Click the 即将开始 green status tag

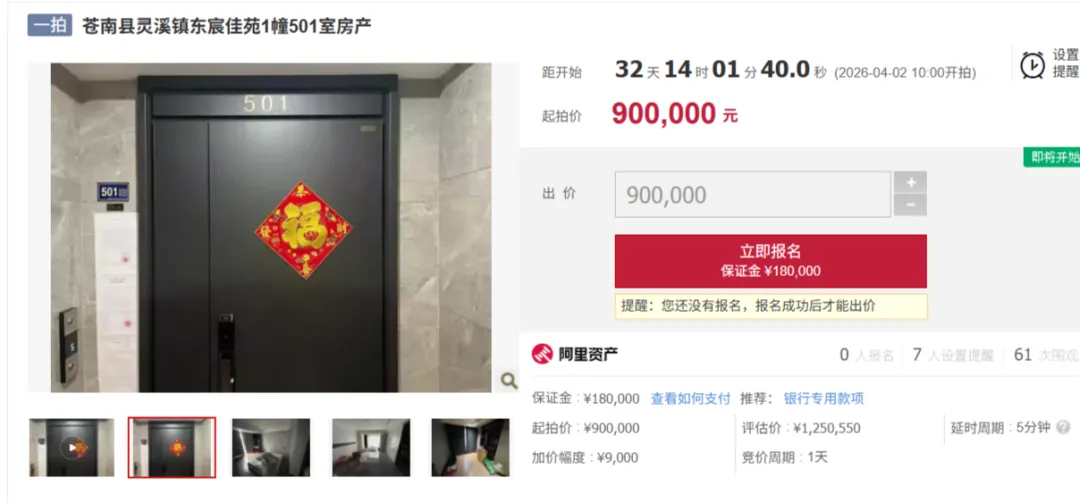click(x=1052, y=156)
